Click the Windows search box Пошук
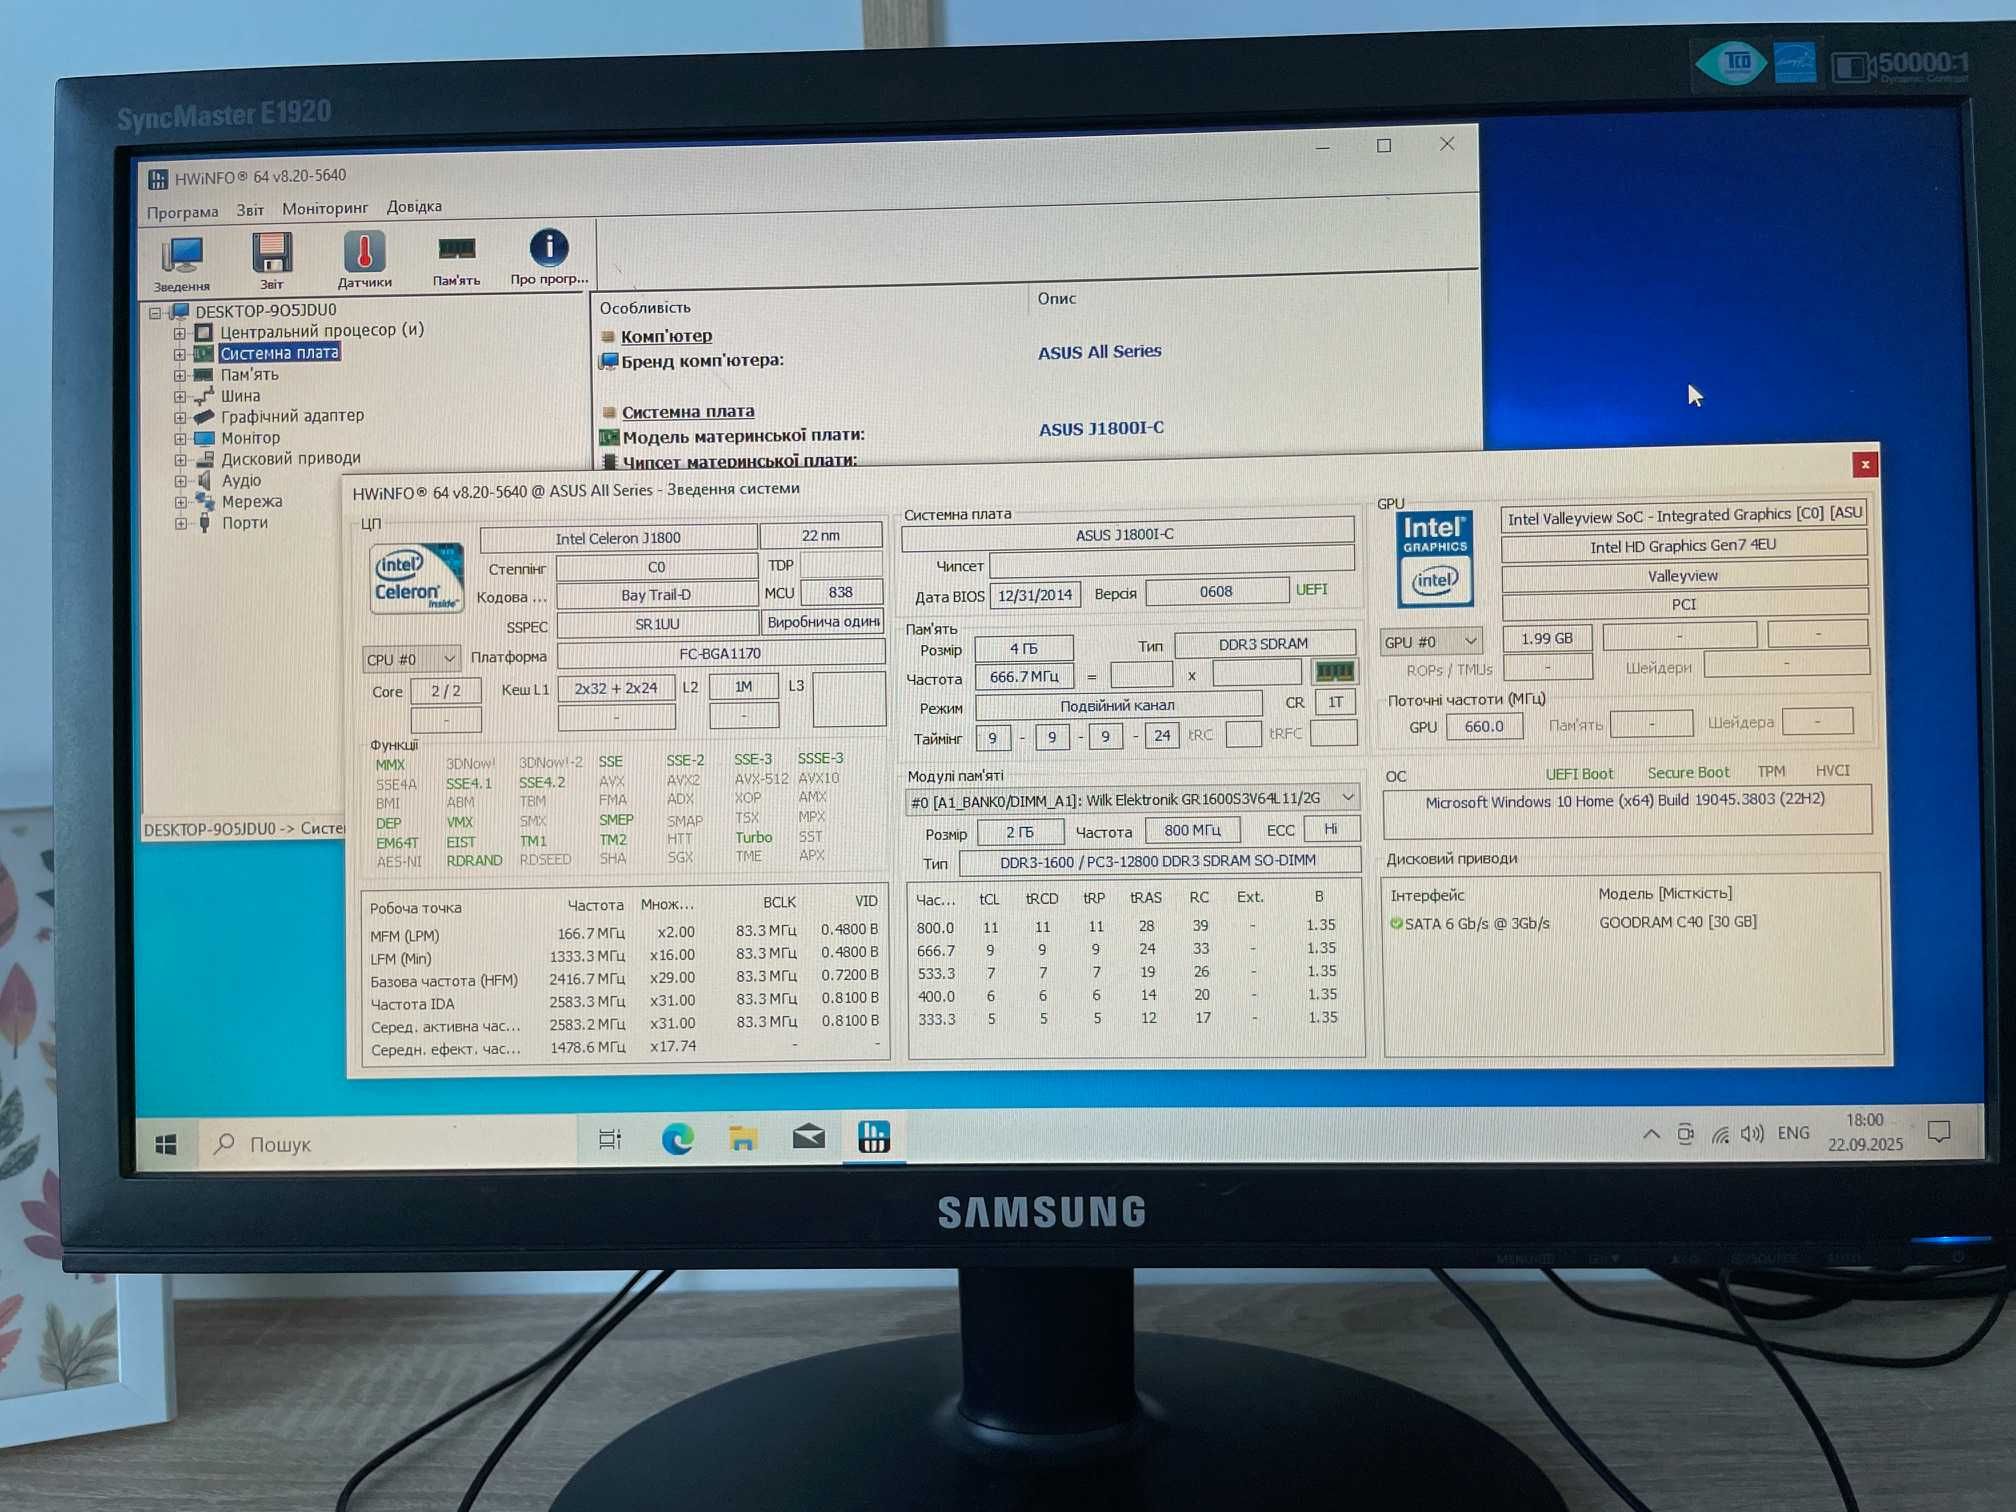2016x1512 pixels. click(390, 1144)
